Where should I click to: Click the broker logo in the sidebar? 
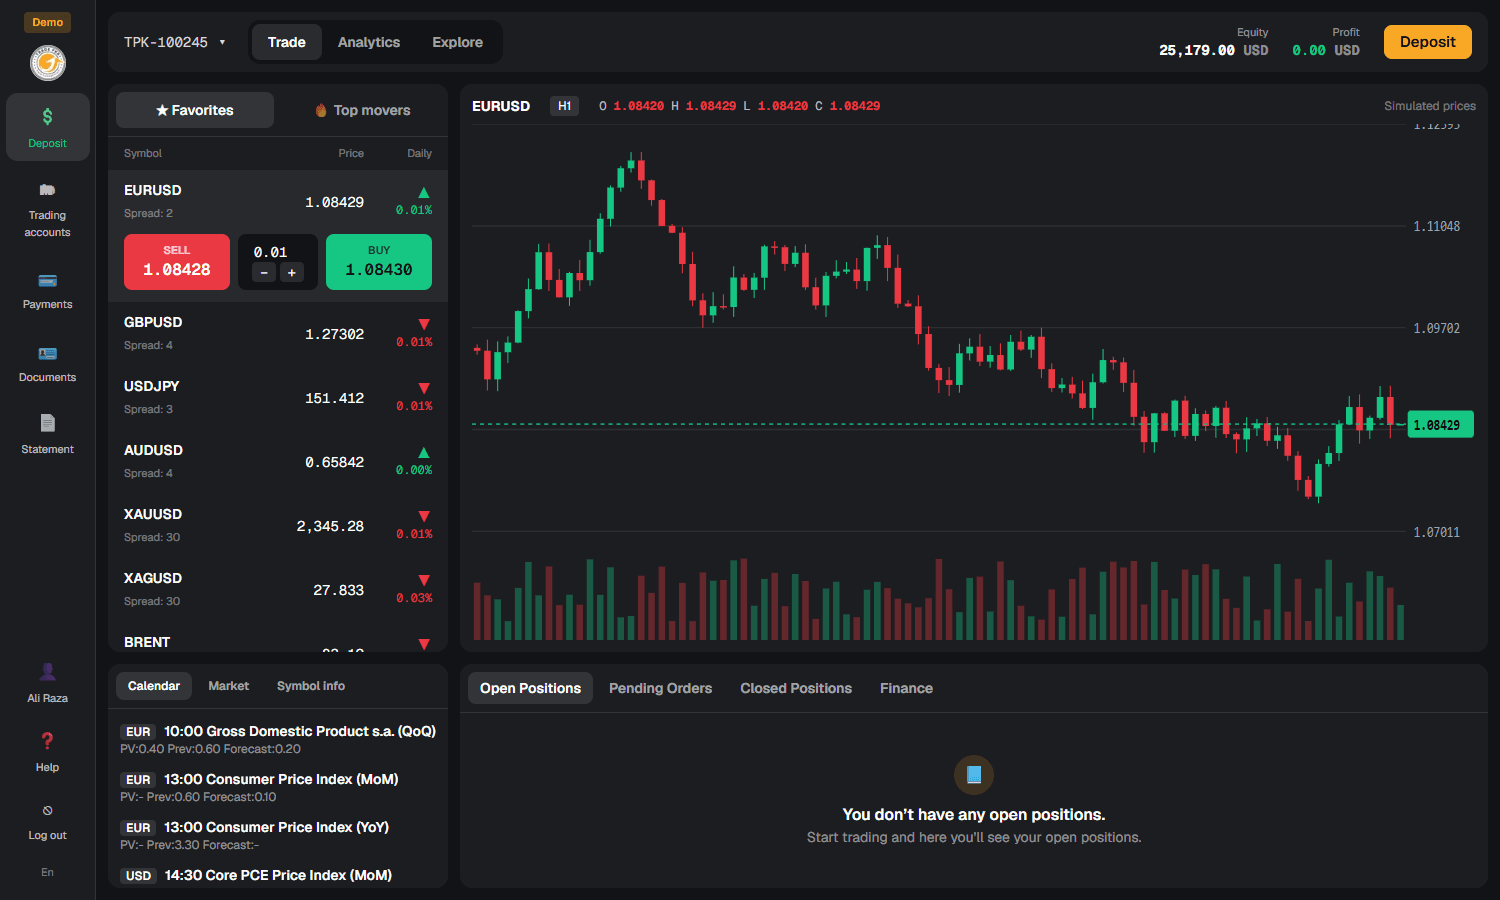coord(47,64)
